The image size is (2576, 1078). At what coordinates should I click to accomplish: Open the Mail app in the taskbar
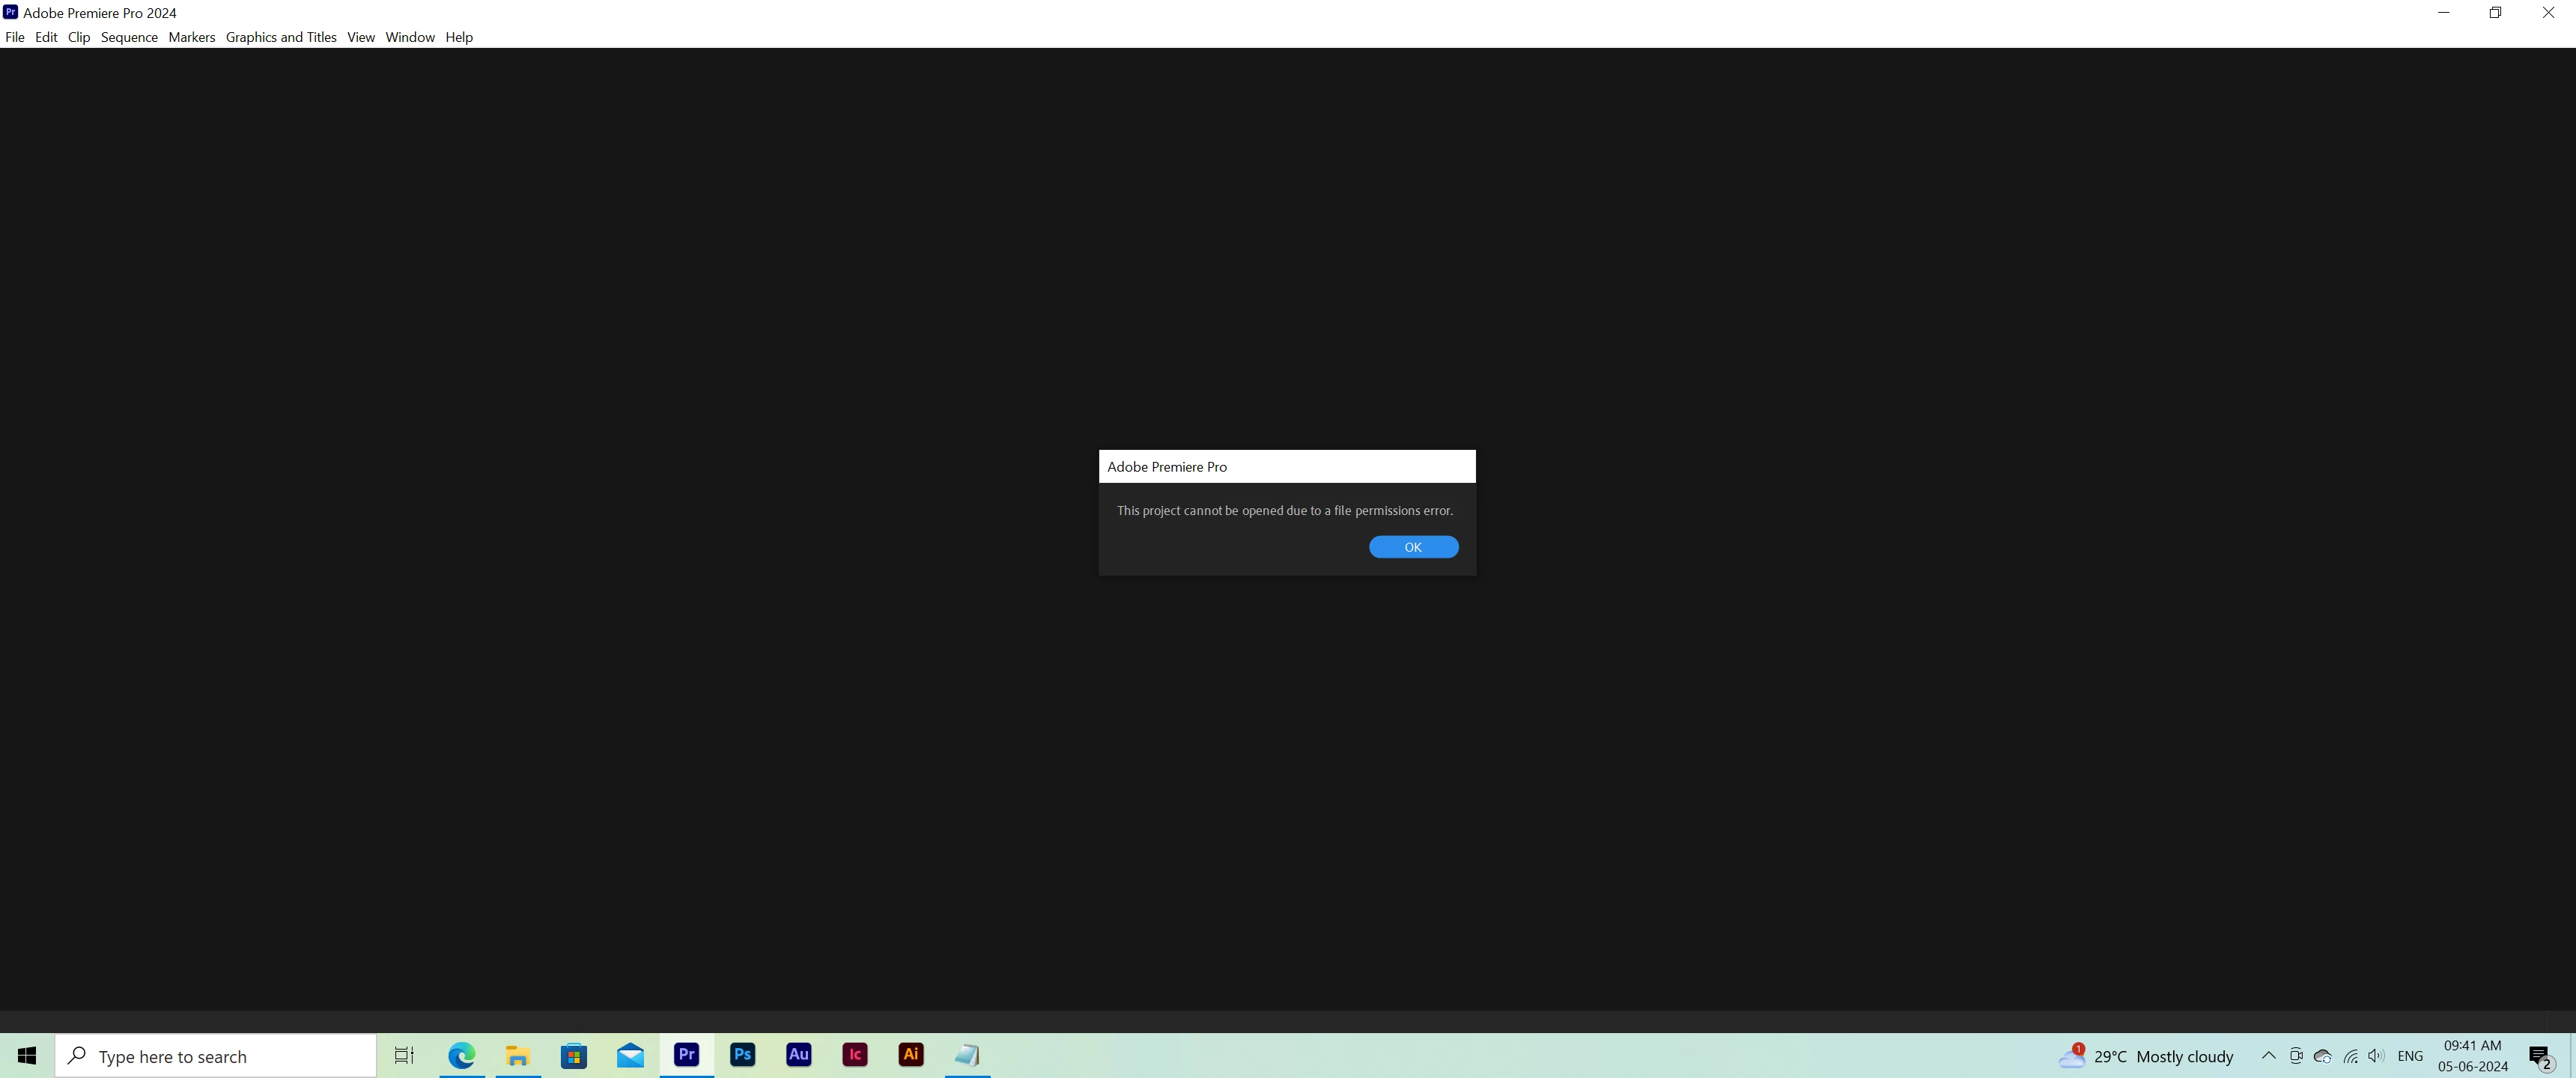tap(630, 1055)
